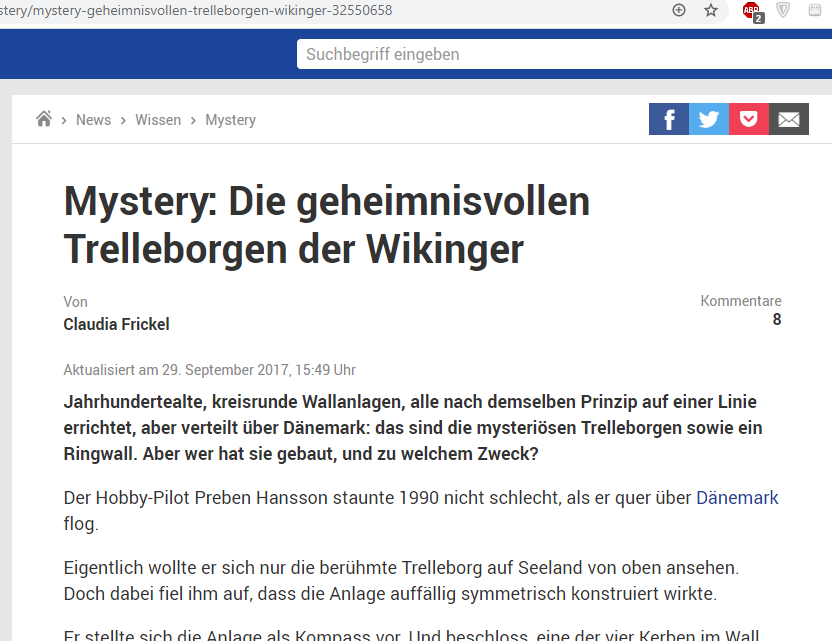
Task: Click the home icon in breadcrumb
Action: [44, 119]
